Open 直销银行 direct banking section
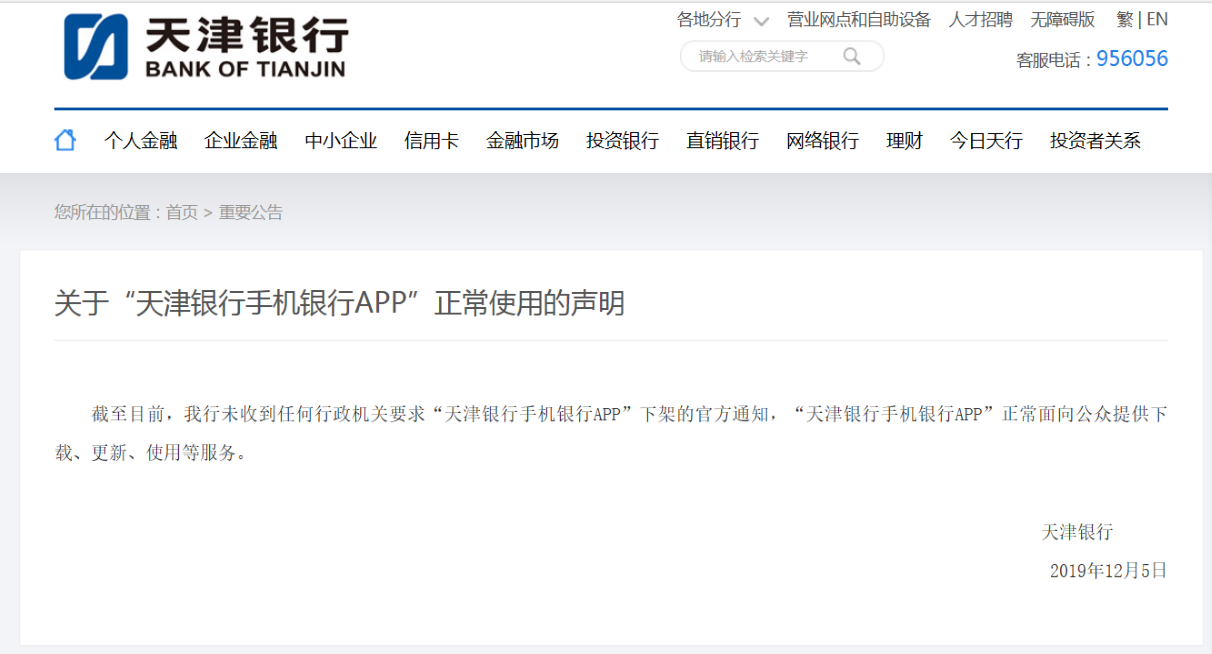The height and width of the screenshot is (654, 1212). click(721, 141)
